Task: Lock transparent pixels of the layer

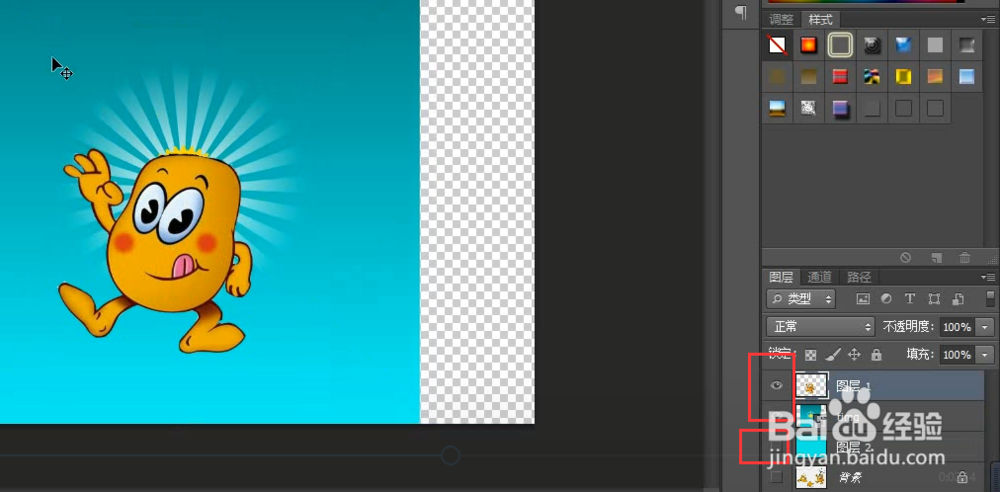Action: tap(811, 355)
